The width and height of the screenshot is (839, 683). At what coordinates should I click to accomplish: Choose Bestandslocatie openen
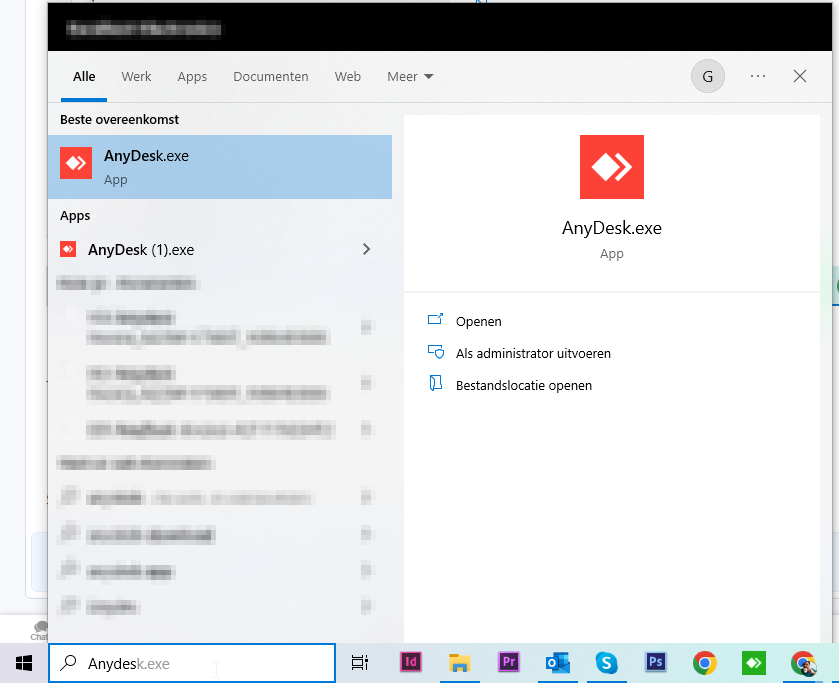(x=524, y=386)
